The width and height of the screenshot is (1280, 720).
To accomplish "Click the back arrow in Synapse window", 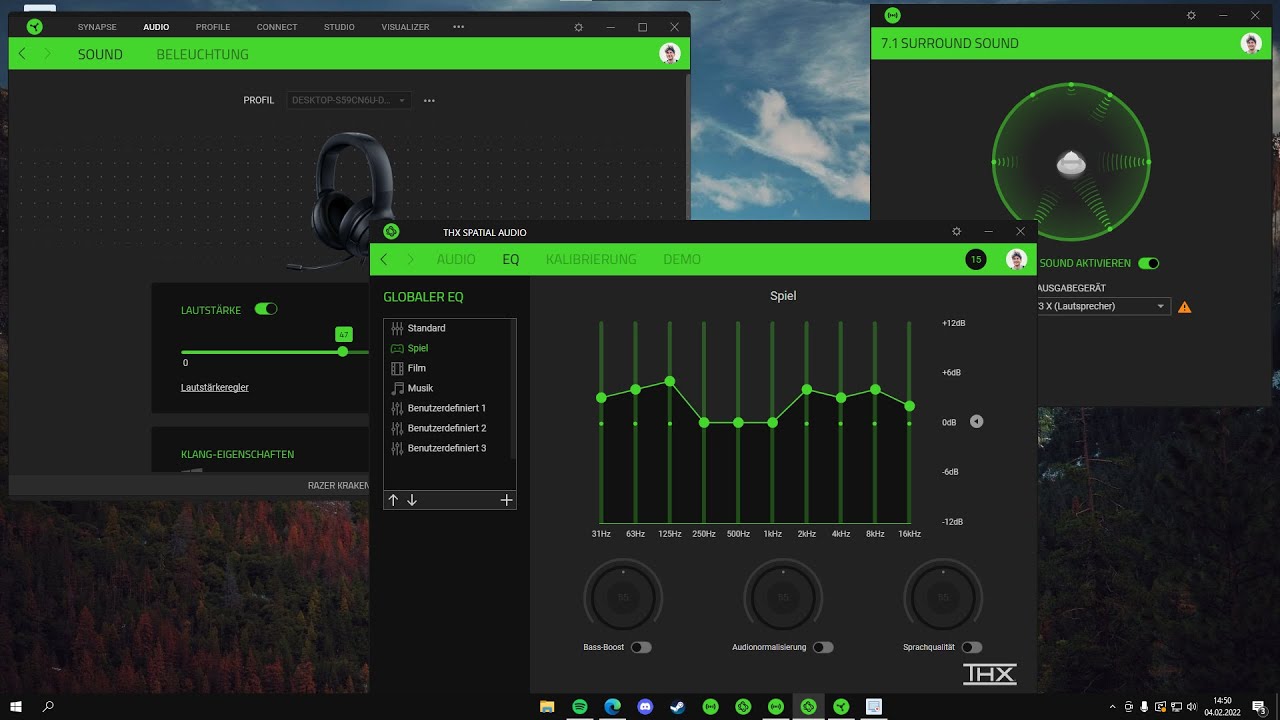I will 22,54.
